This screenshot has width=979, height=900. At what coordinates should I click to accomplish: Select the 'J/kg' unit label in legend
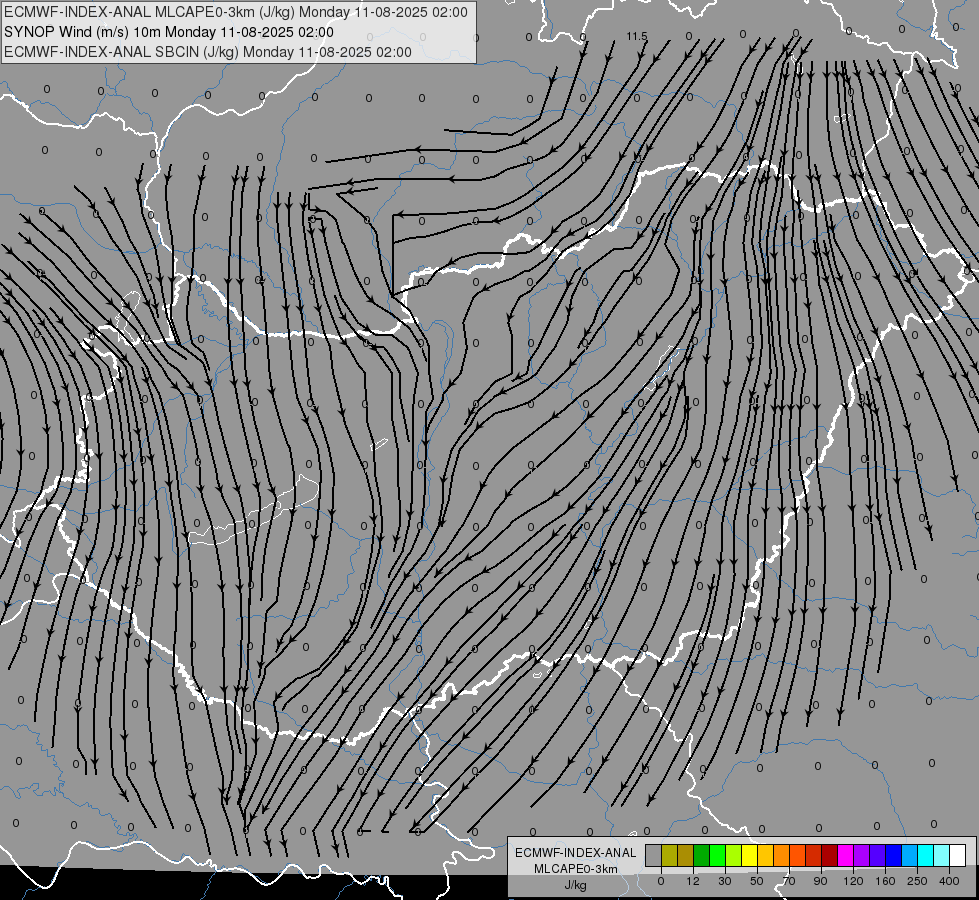(576, 885)
